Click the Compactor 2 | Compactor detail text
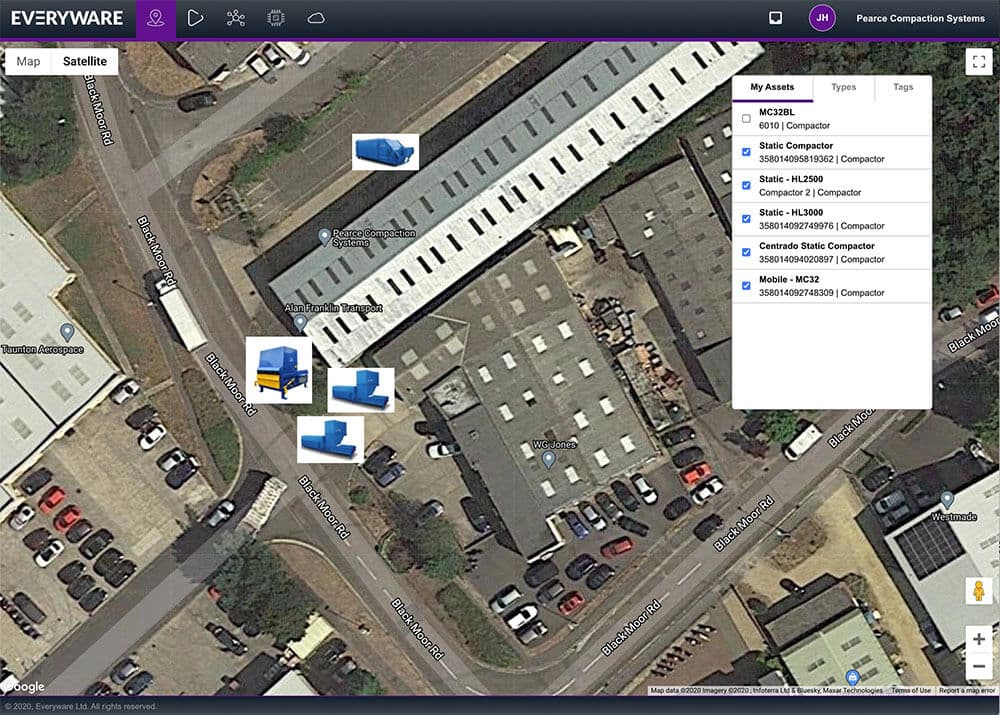 [810, 193]
